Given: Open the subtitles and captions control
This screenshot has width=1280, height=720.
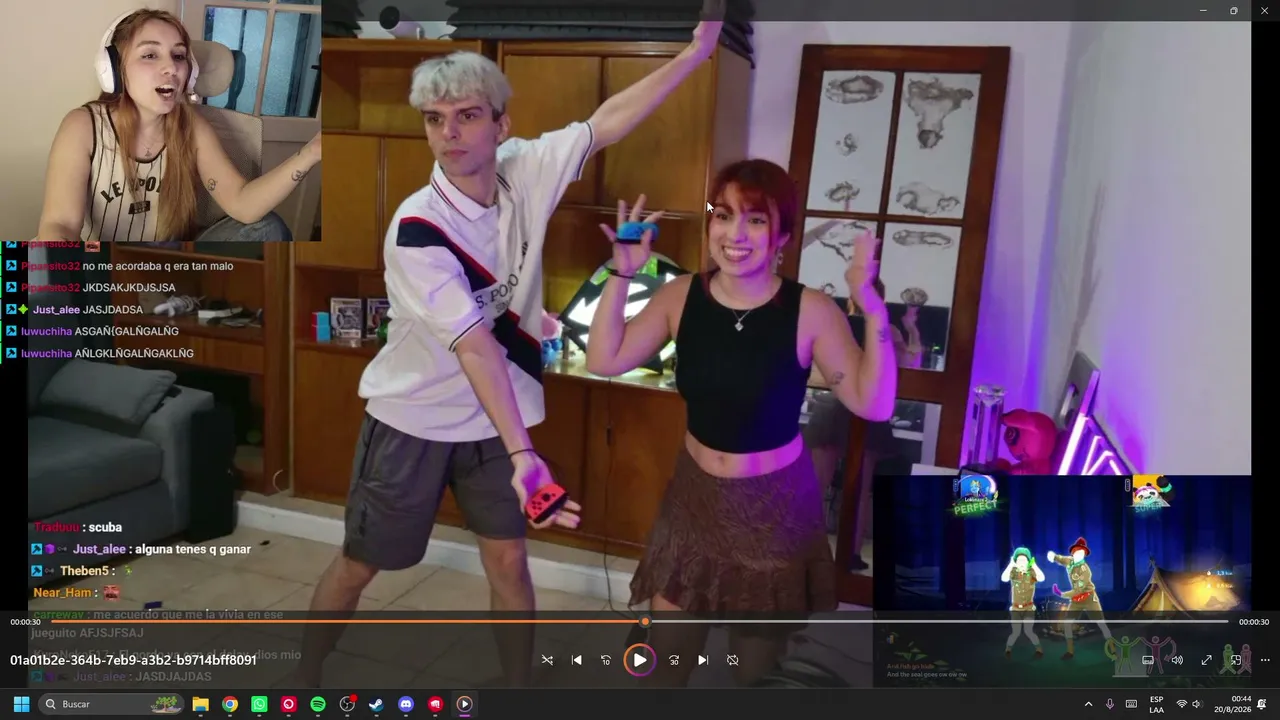Looking at the screenshot, I should tap(1148, 660).
